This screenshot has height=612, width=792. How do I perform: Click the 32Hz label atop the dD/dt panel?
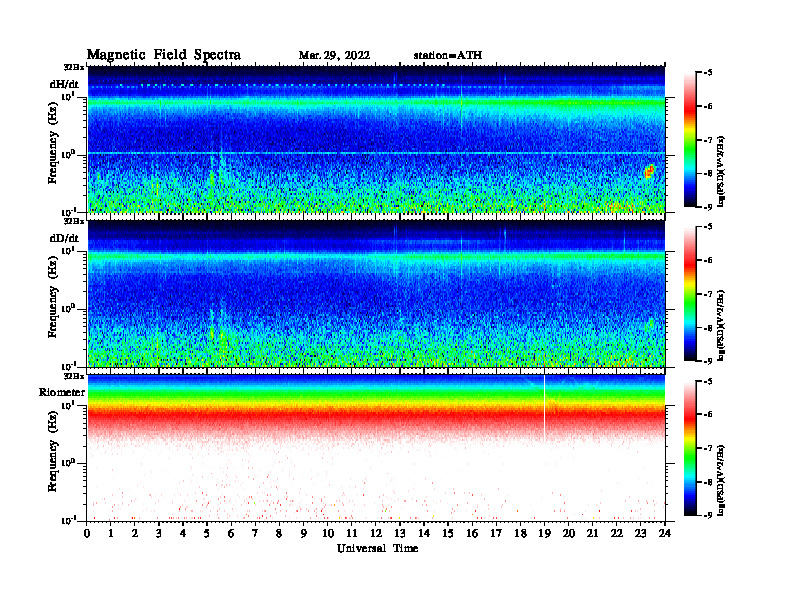(74, 221)
